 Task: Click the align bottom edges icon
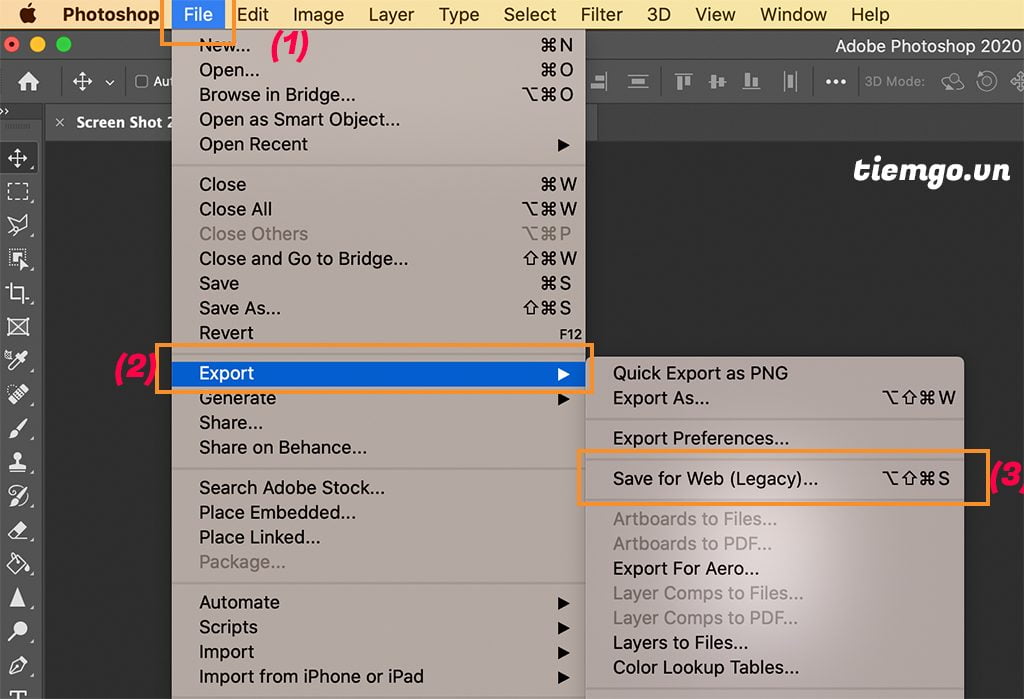click(x=751, y=82)
